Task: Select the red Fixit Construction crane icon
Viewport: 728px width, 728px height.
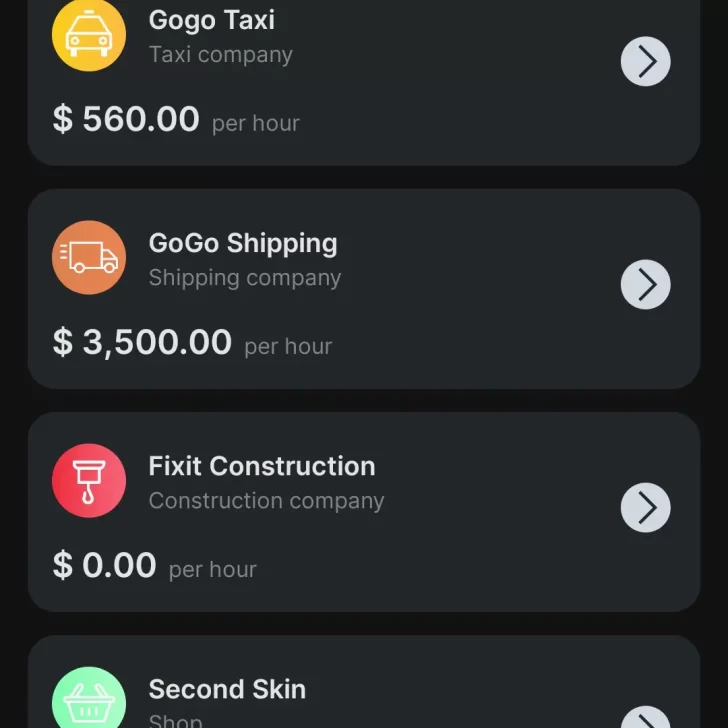Action: point(89,481)
